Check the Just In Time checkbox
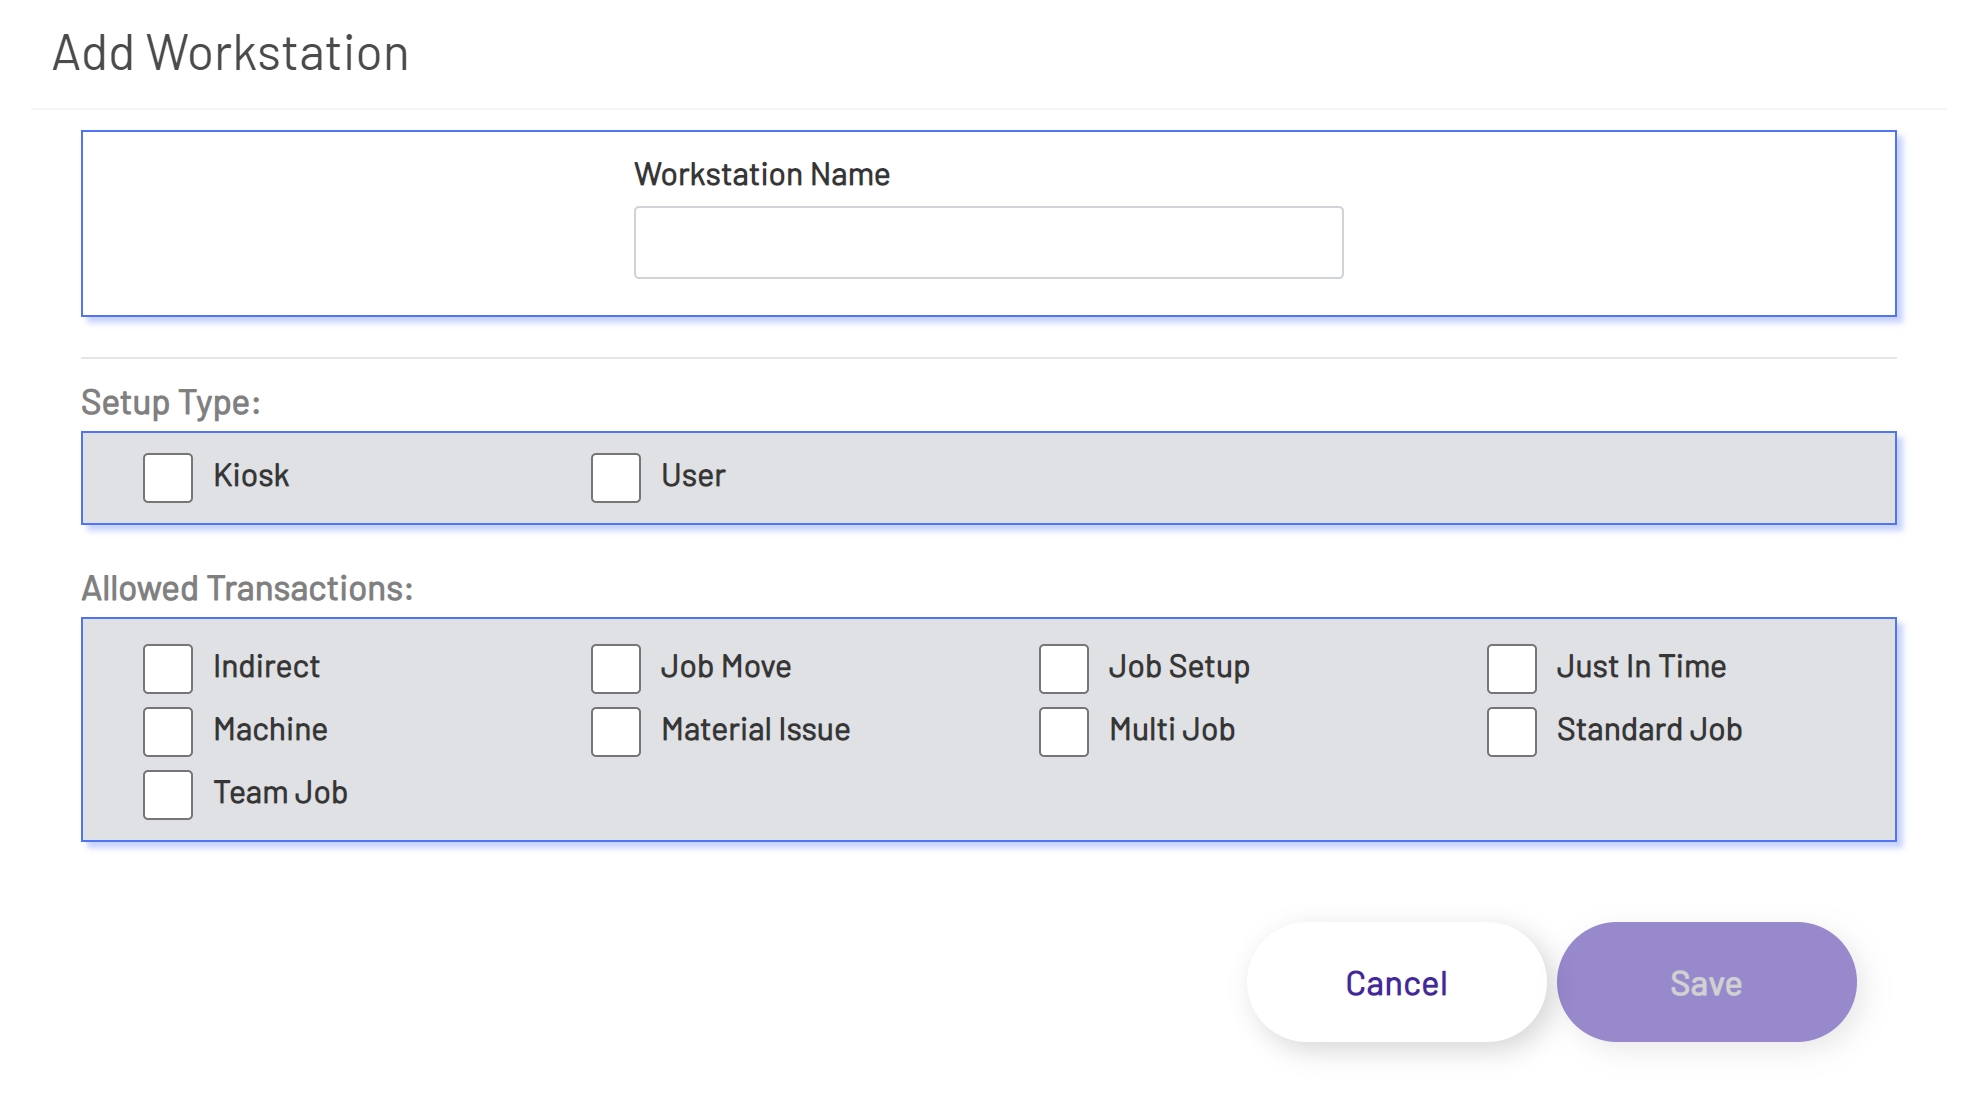Image resolution: width=1982 pixels, height=1101 pixels. pyautogui.click(x=1510, y=669)
